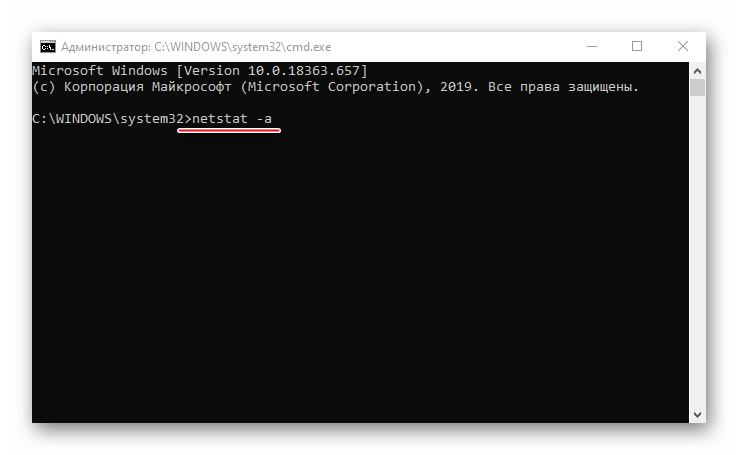Click the empty title bar area

pos(450,46)
